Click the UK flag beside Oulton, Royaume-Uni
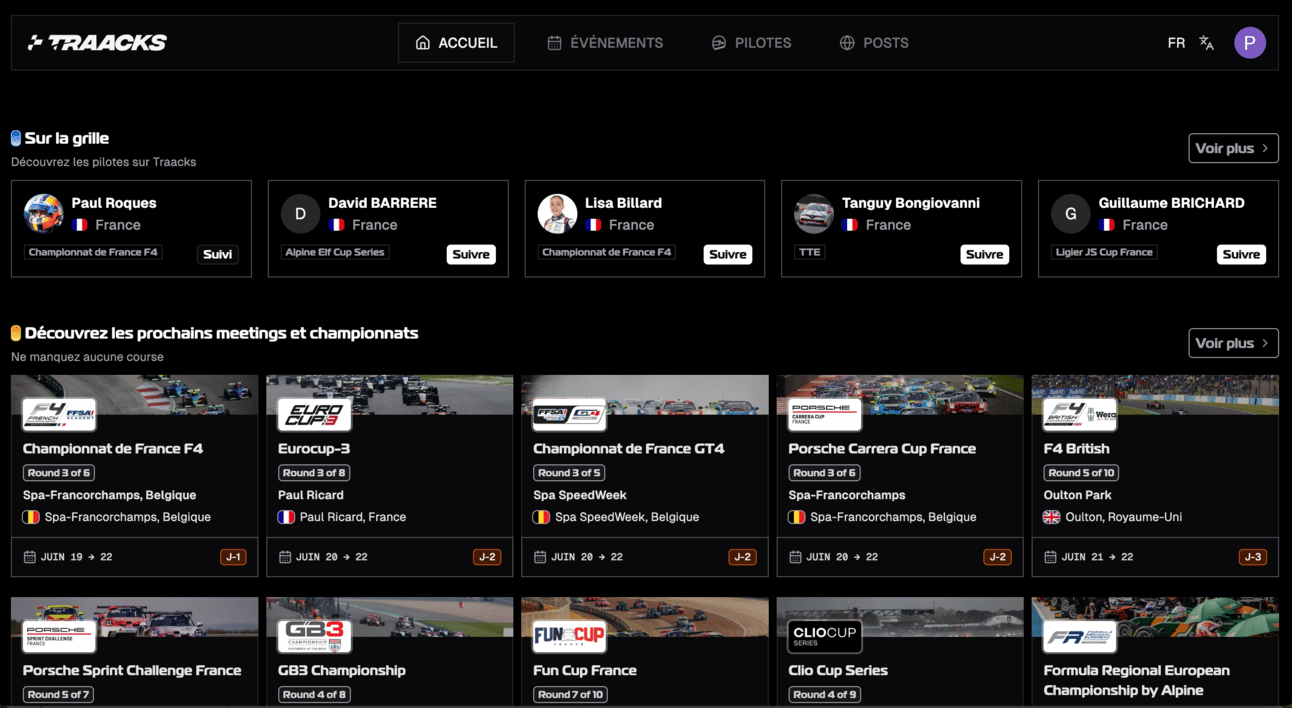The image size is (1292, 708). point(1051,517)
